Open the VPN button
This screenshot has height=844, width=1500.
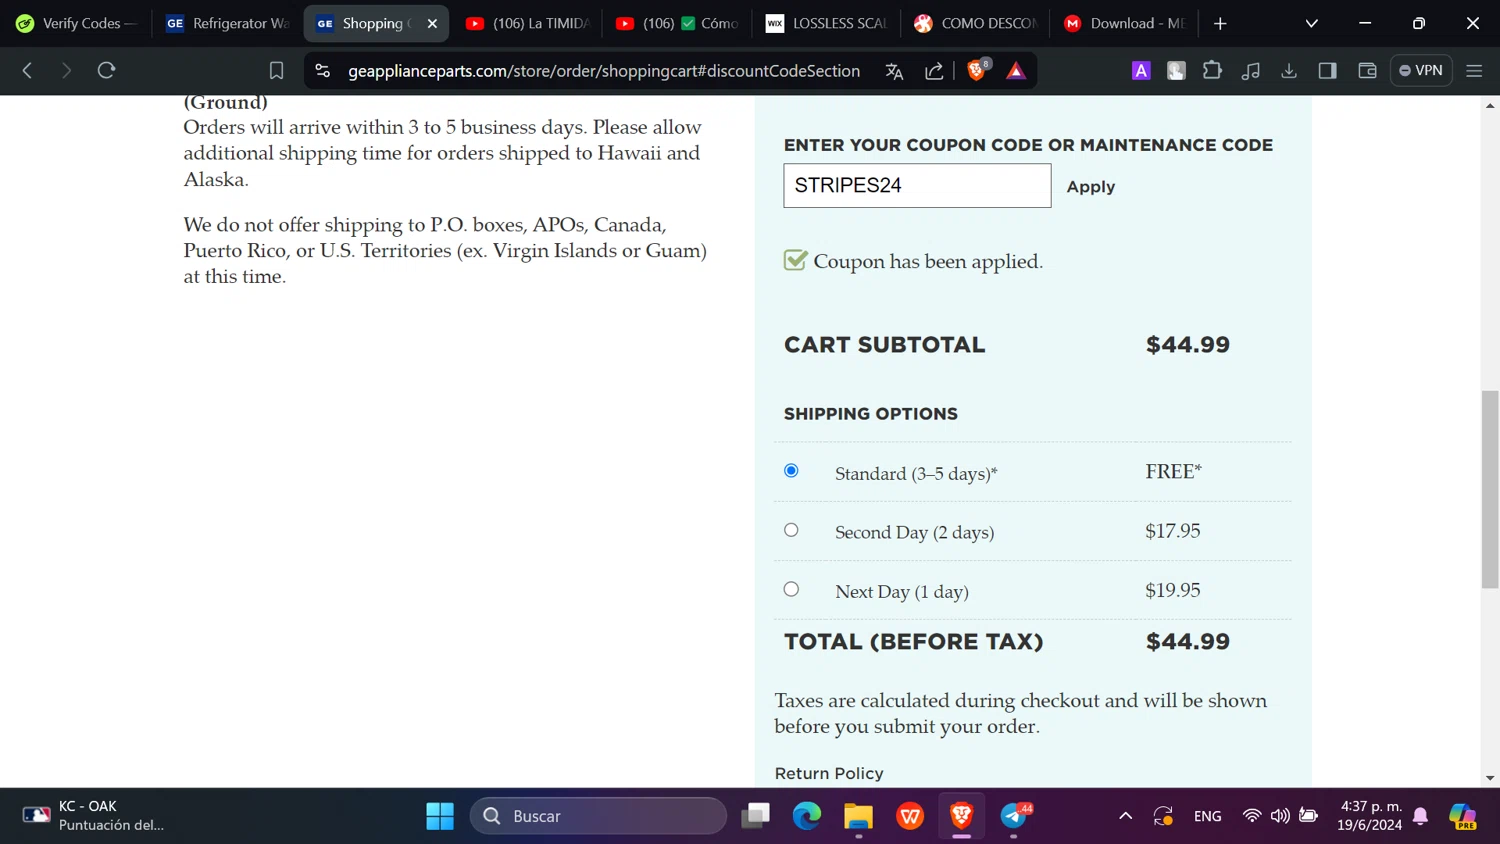click(x=1421, y=70)
